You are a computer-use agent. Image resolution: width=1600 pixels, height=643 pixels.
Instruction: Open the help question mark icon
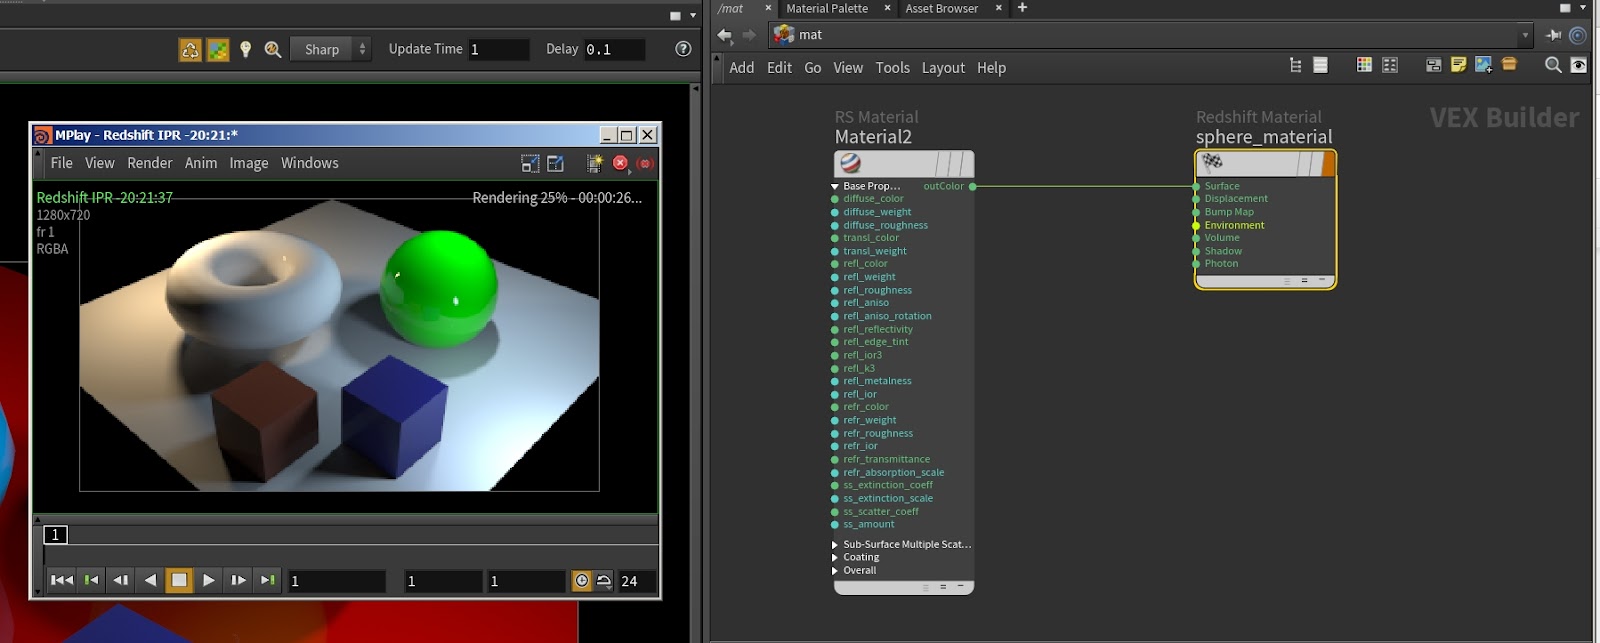tap(683, 49)
